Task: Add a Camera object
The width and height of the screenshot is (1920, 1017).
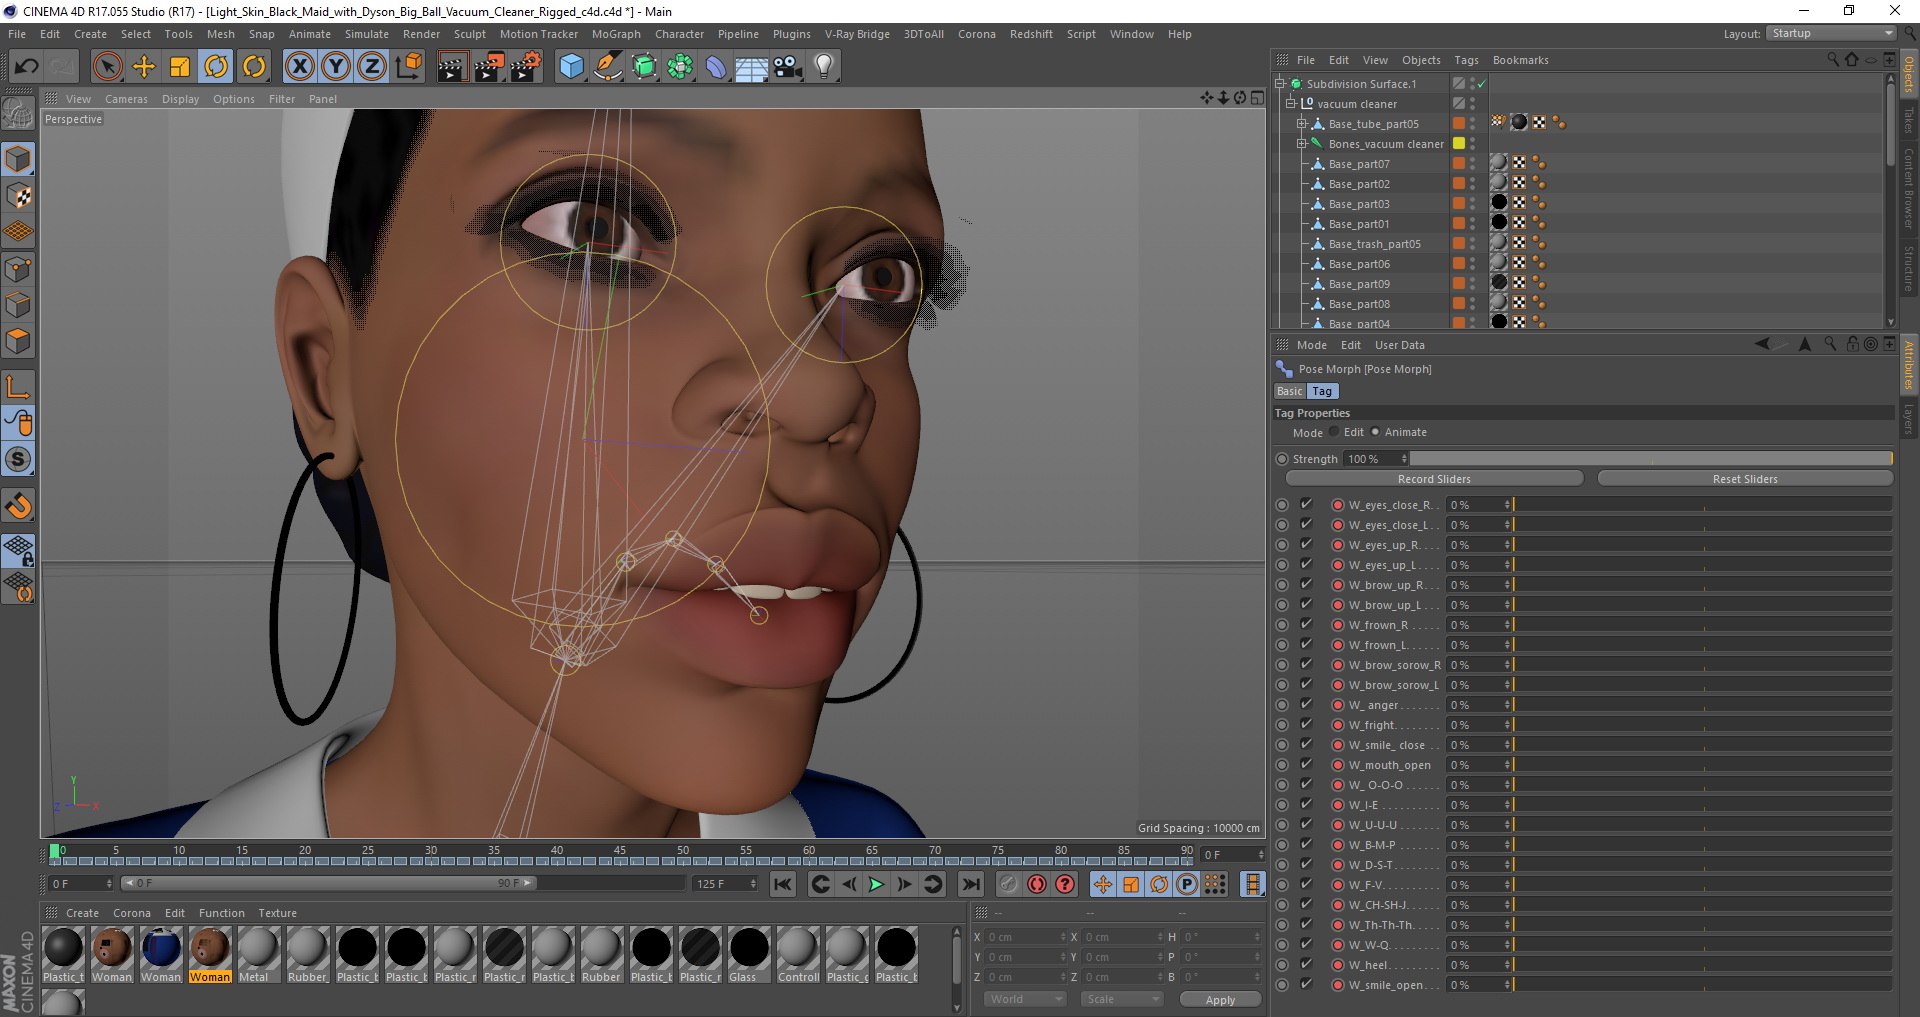Action: [x=788, y=67]
